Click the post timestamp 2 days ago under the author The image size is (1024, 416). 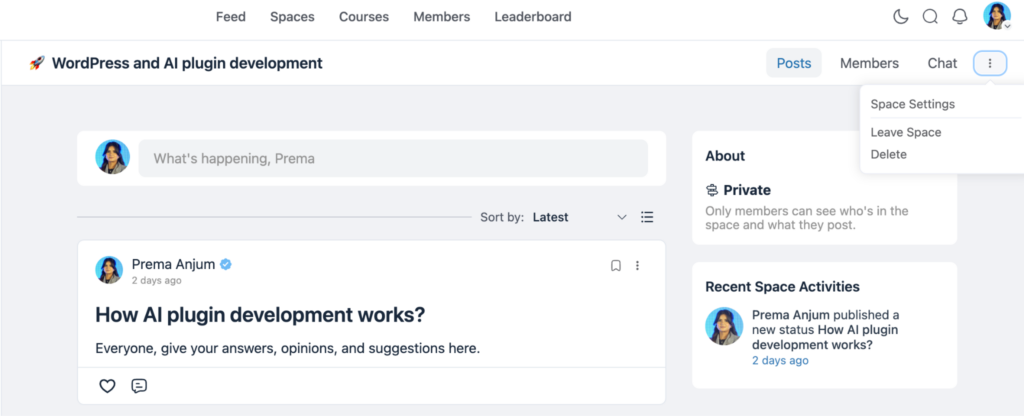157,281
